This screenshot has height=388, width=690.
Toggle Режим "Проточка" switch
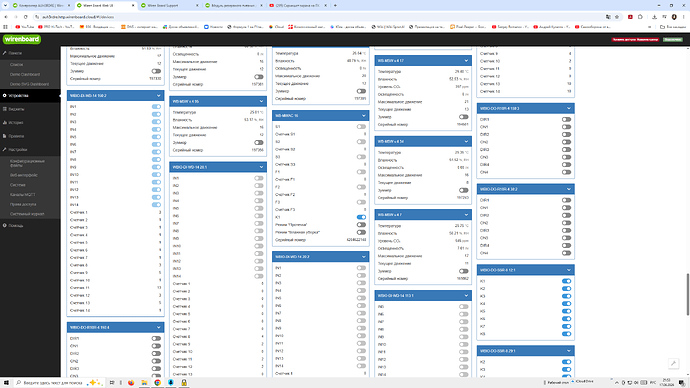[x=361, y=224]
